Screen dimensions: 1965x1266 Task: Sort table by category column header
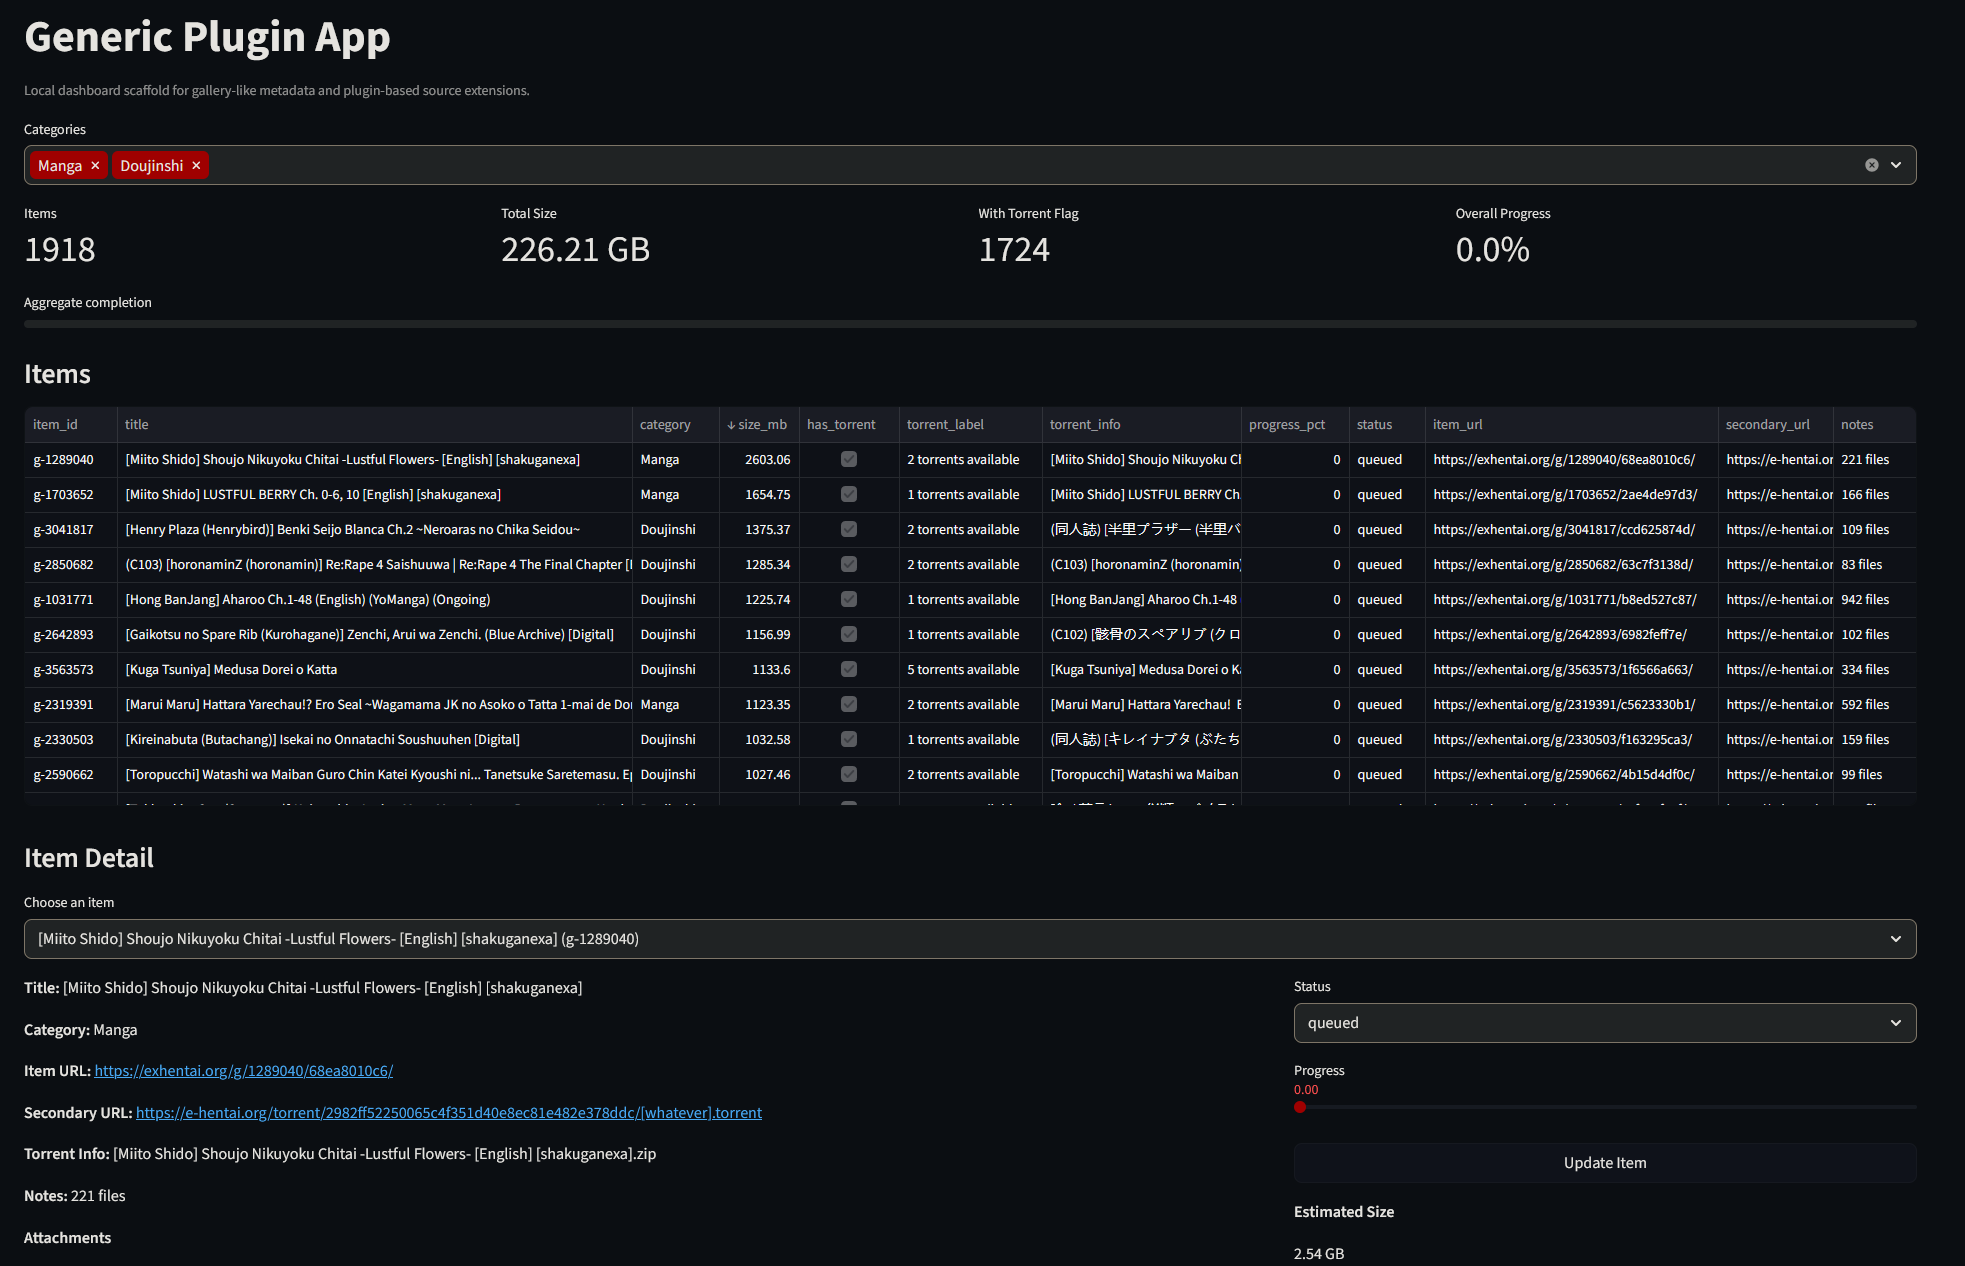(x=665, y=425)
